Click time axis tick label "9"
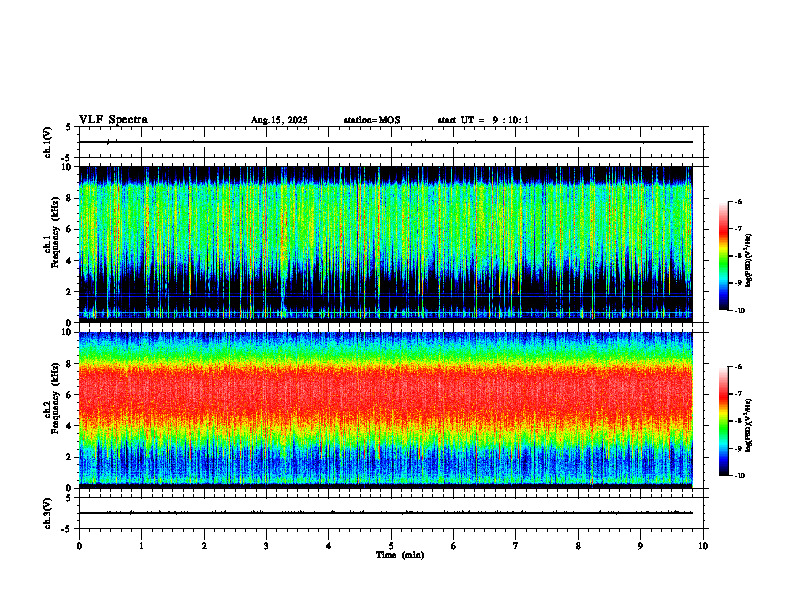Image resolution: width=792 pixels, height=612 pixels. tap(640, 546)
